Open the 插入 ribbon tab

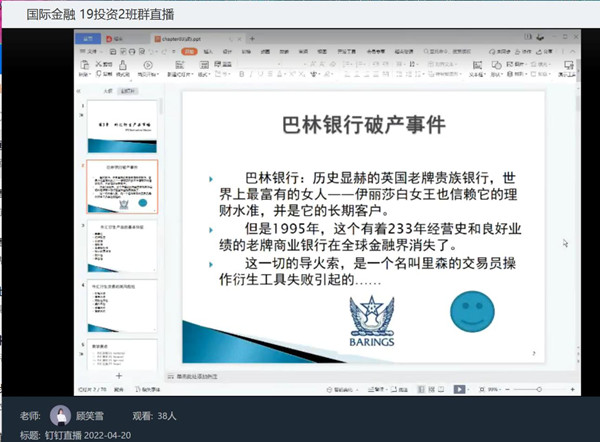pyautogui.click(x=206, y=50)
